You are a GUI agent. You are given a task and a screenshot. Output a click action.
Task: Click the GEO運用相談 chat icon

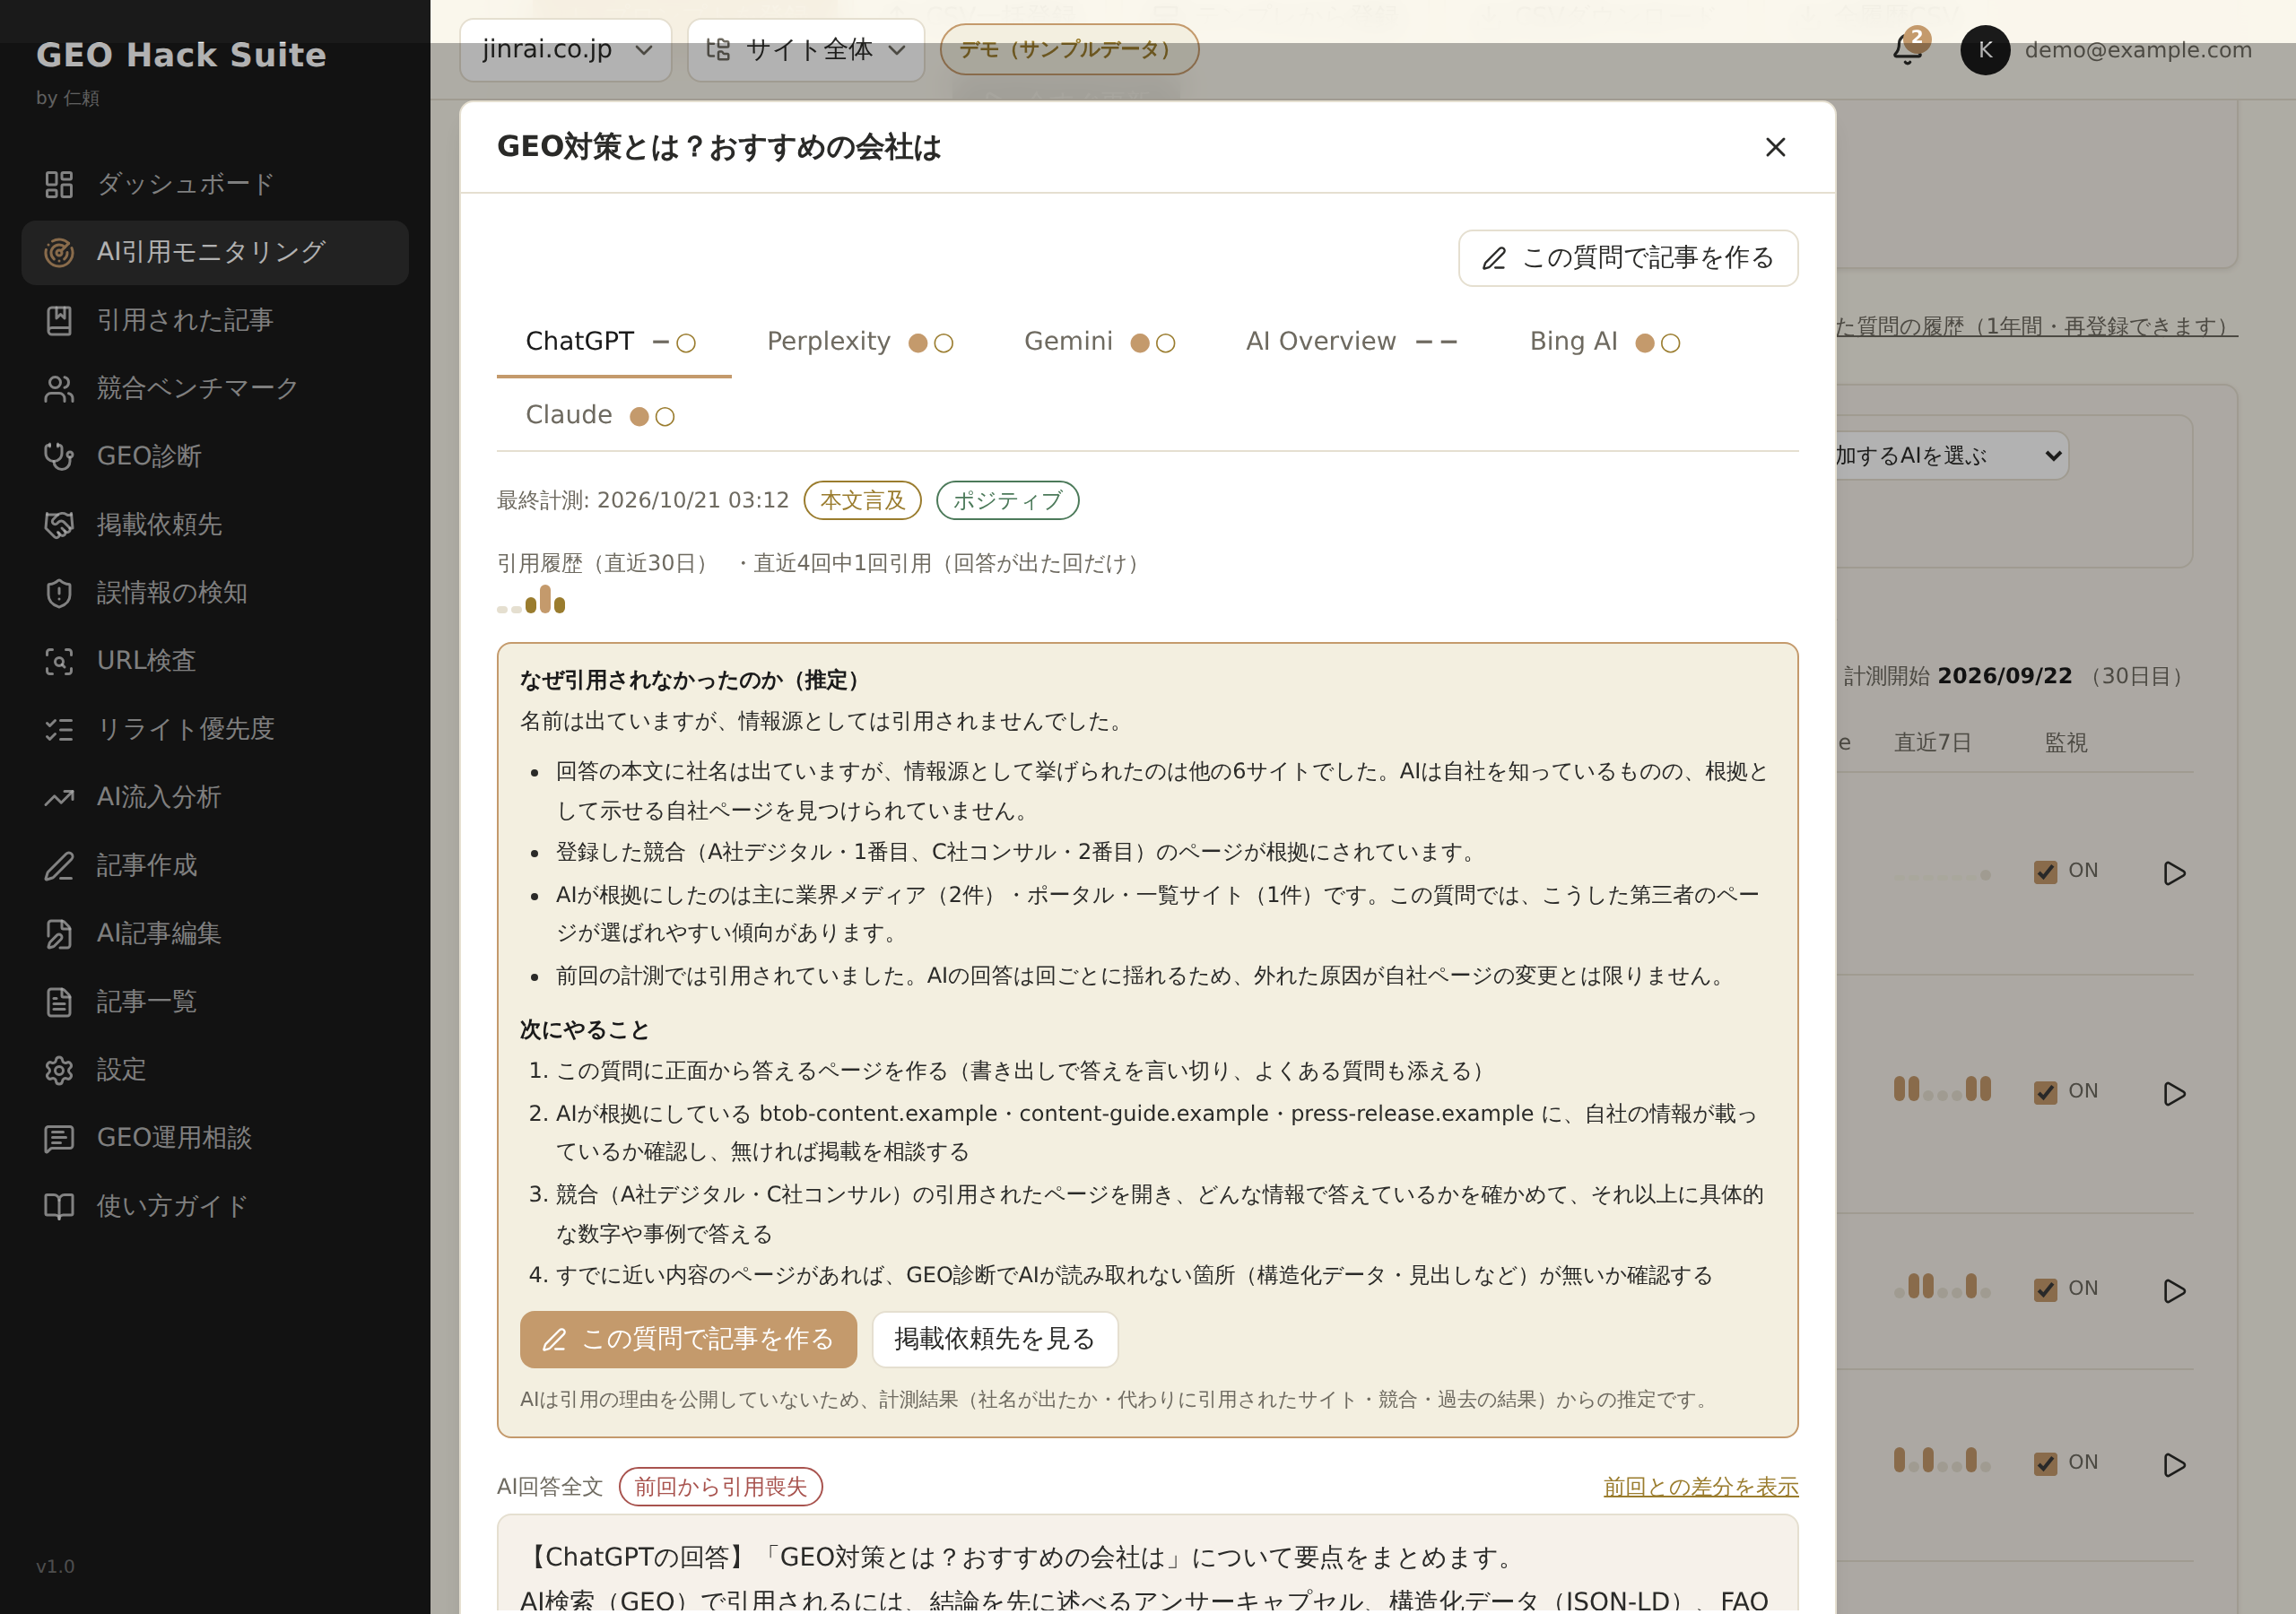point(59,1138)
